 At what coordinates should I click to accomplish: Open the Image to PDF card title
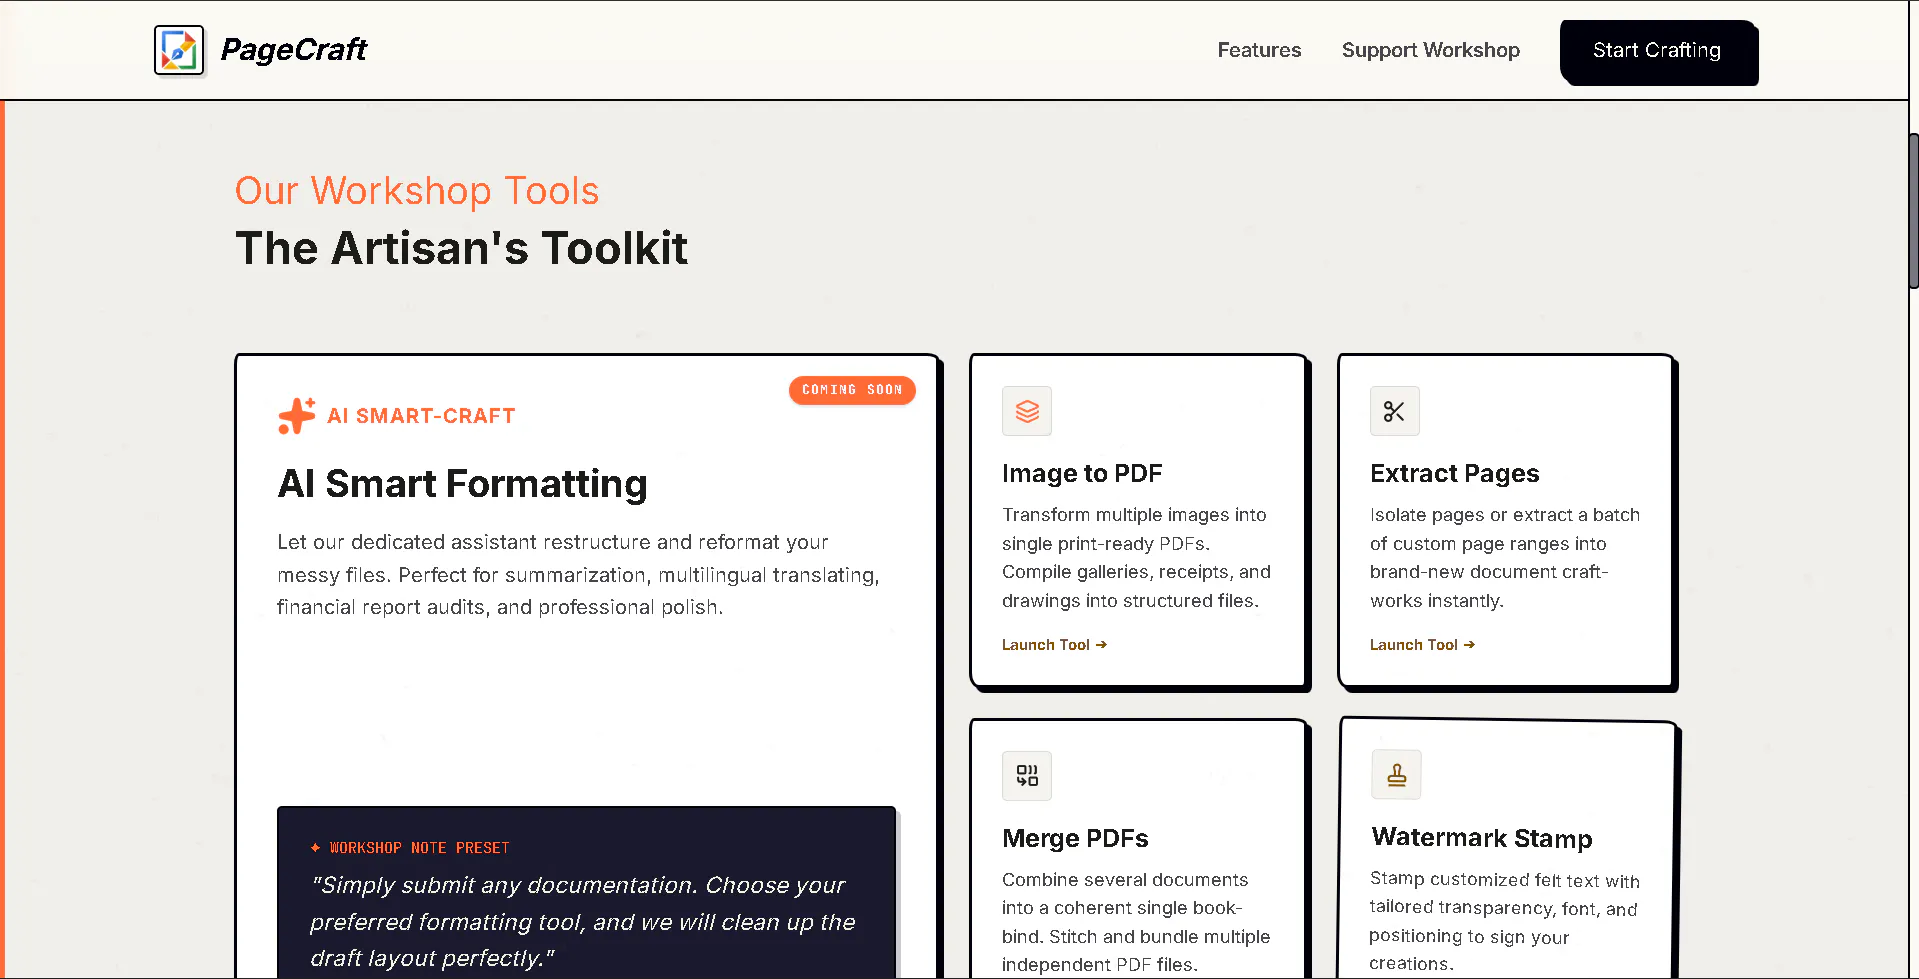click(x=1082, y=473)
